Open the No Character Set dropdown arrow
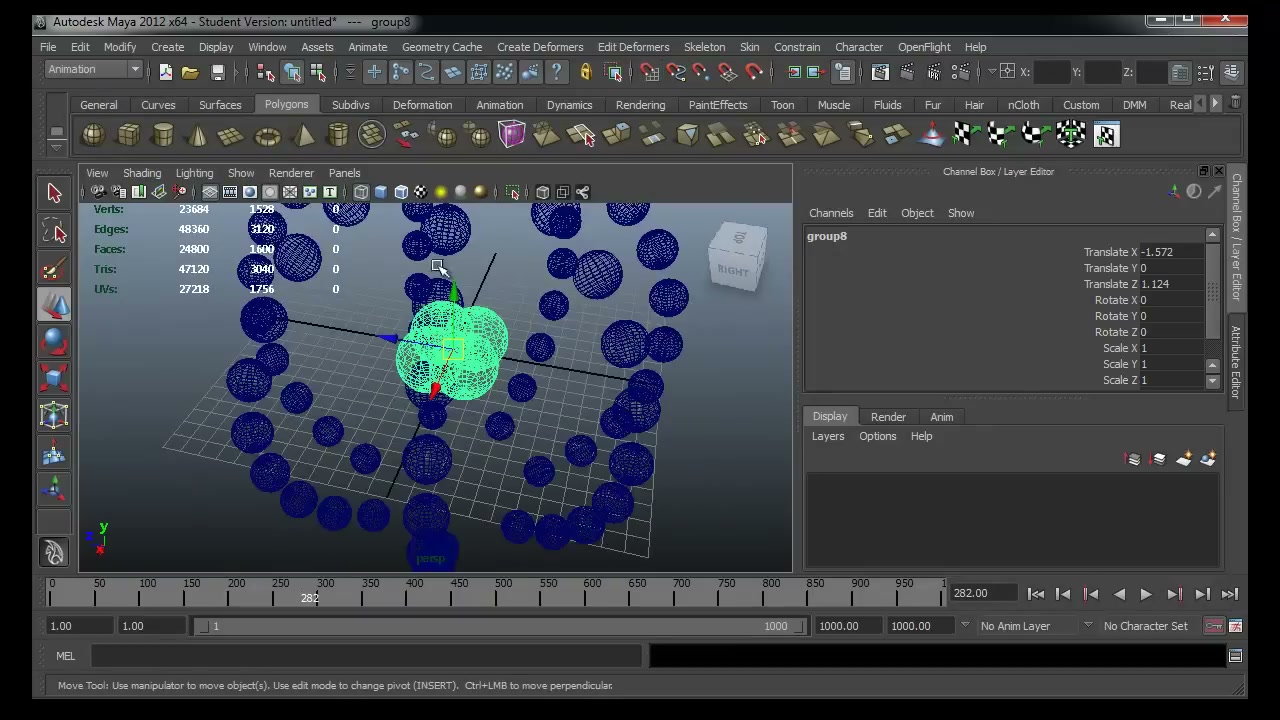The image size is (1280, 720). tap(1090, 626)
